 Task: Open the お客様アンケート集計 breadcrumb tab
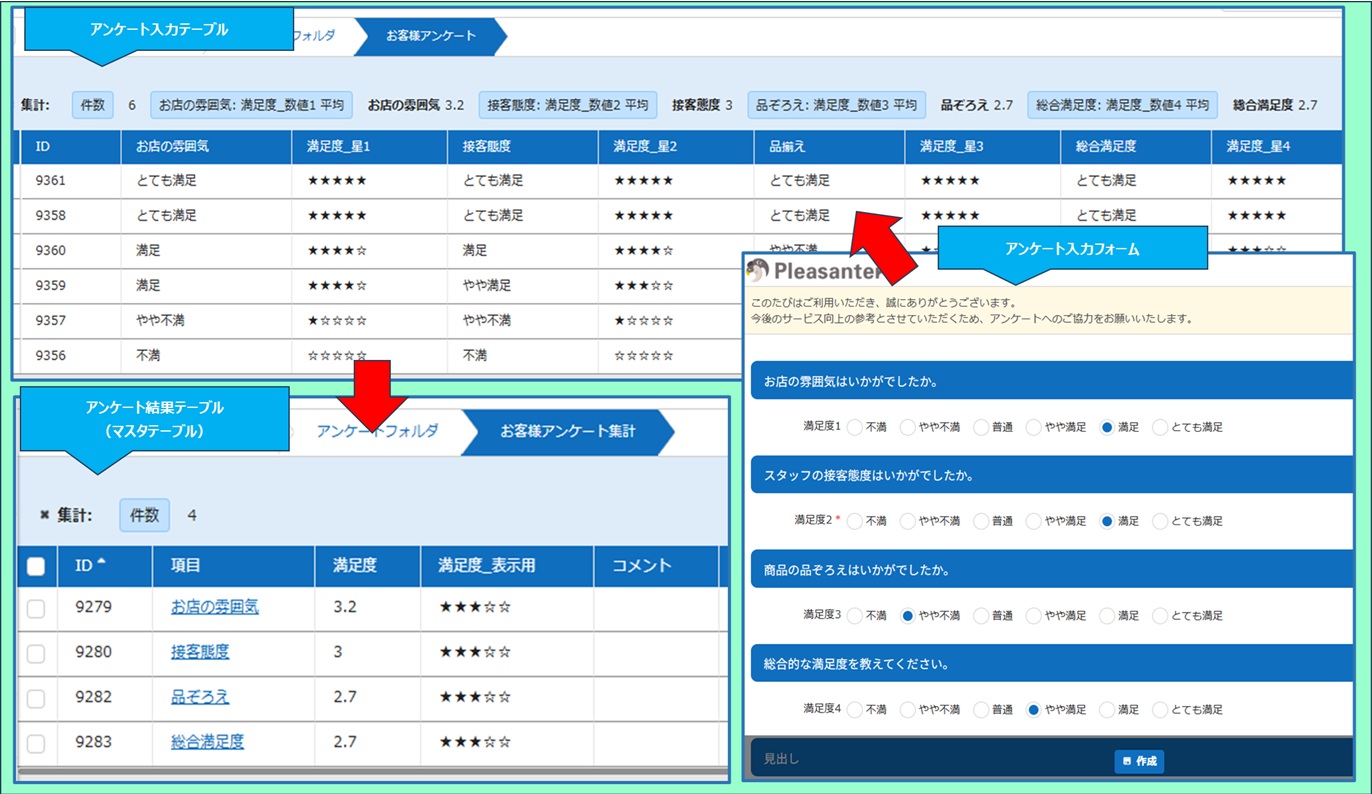point(567,431)
